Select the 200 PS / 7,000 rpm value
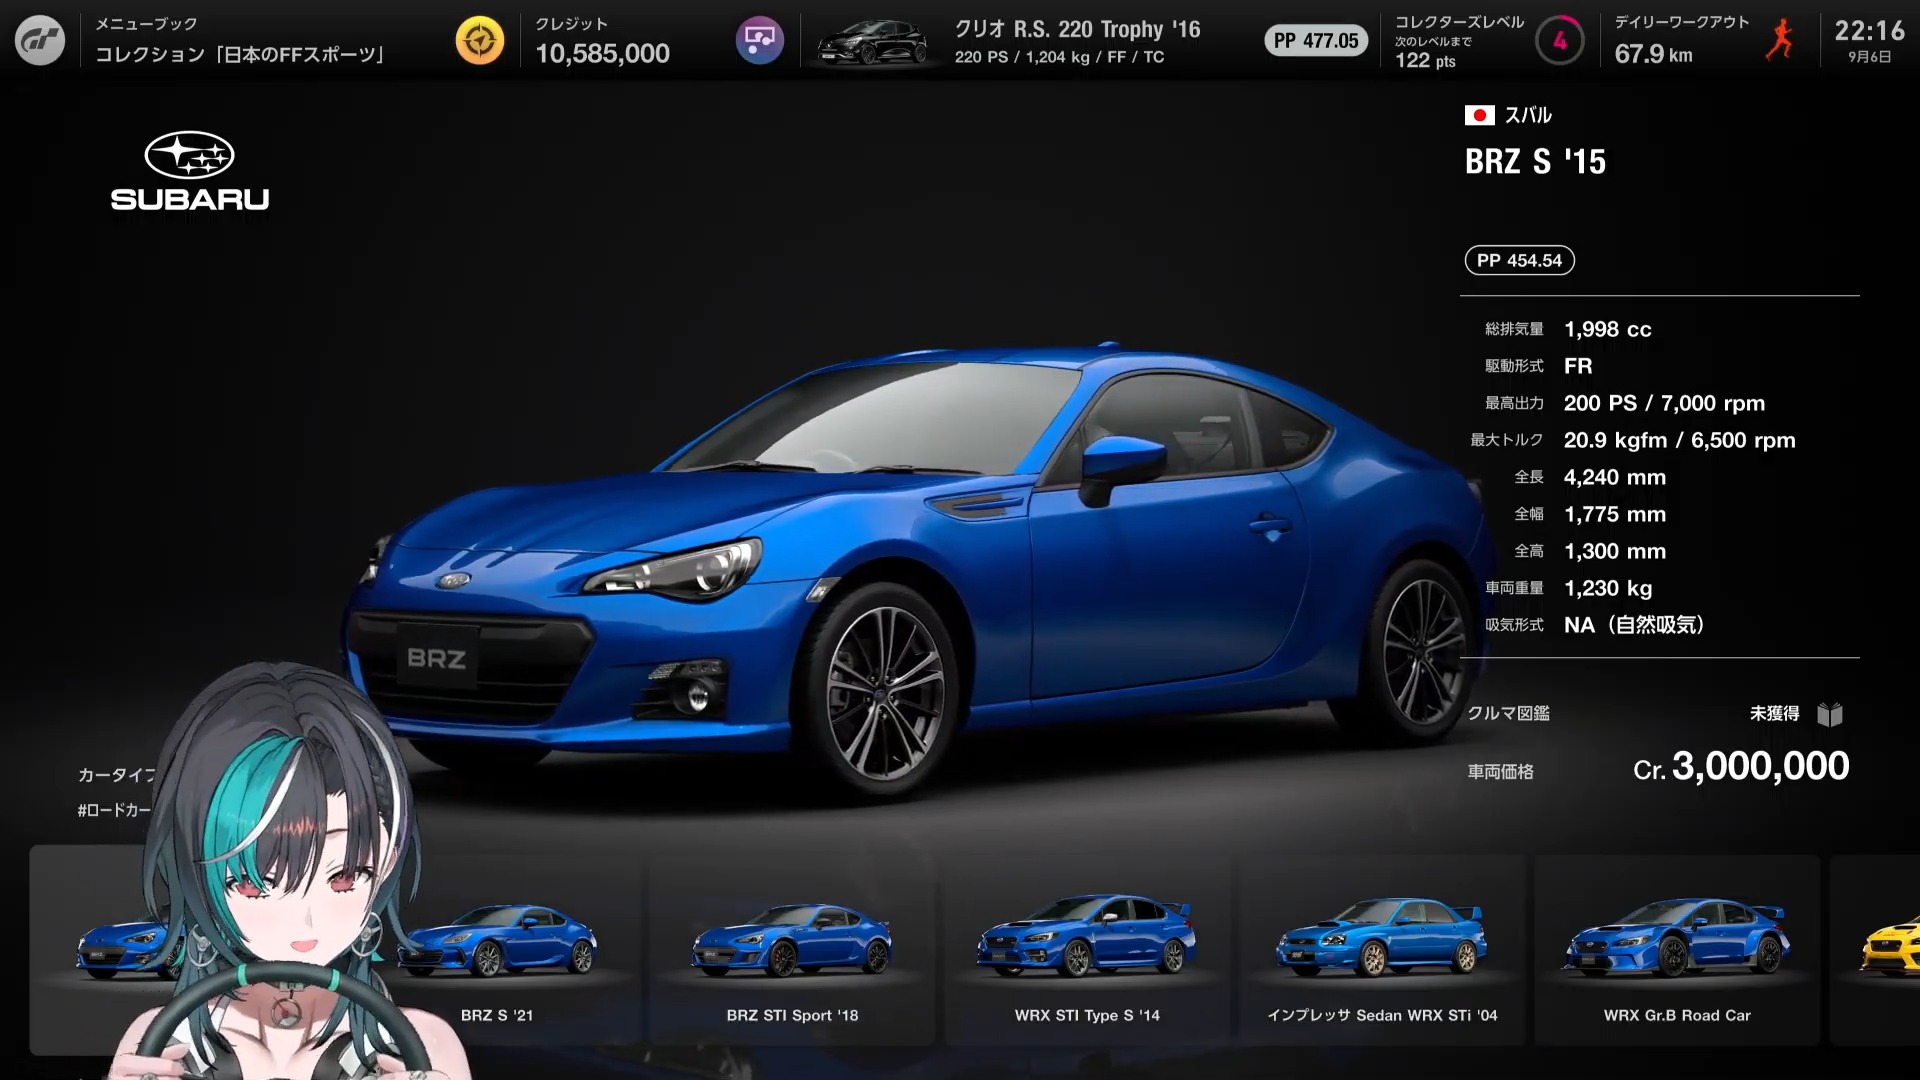This screenshot has height=1080, width=1920. (1664, 403)
